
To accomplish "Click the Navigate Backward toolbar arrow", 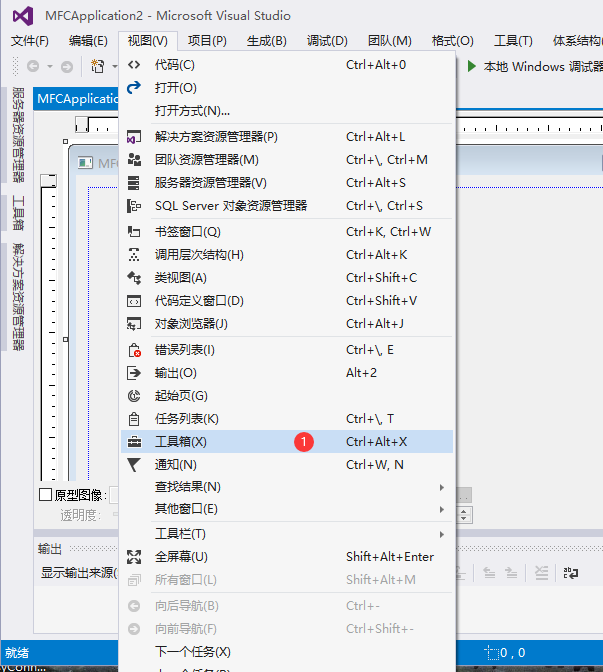I will pyautogui.click(x=33, y=66).
